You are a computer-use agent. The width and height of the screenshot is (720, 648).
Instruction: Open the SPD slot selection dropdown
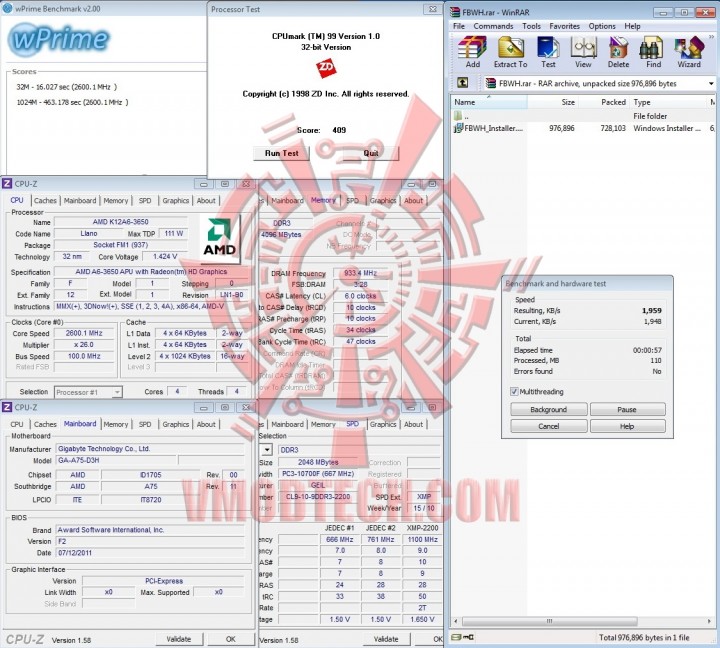coord(267,450)
